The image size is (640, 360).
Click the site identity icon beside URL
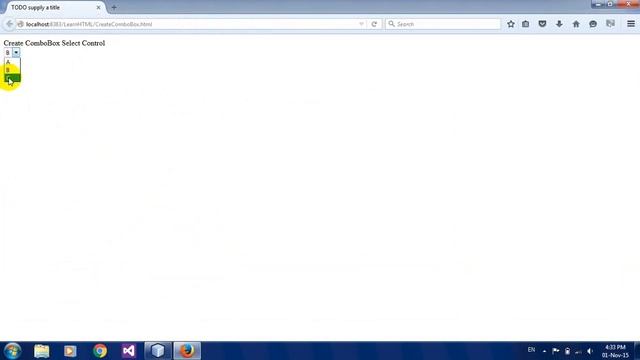click(20, 24)
